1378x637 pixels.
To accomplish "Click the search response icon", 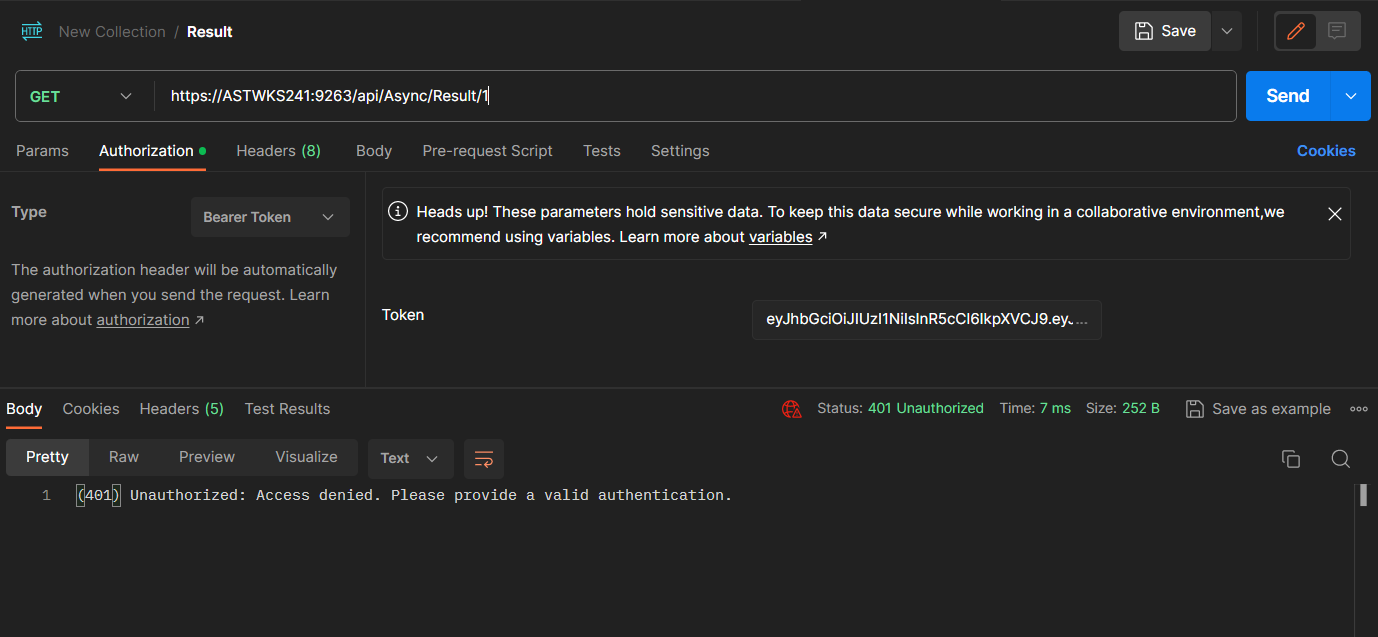I will click(x=1341, y=459).
